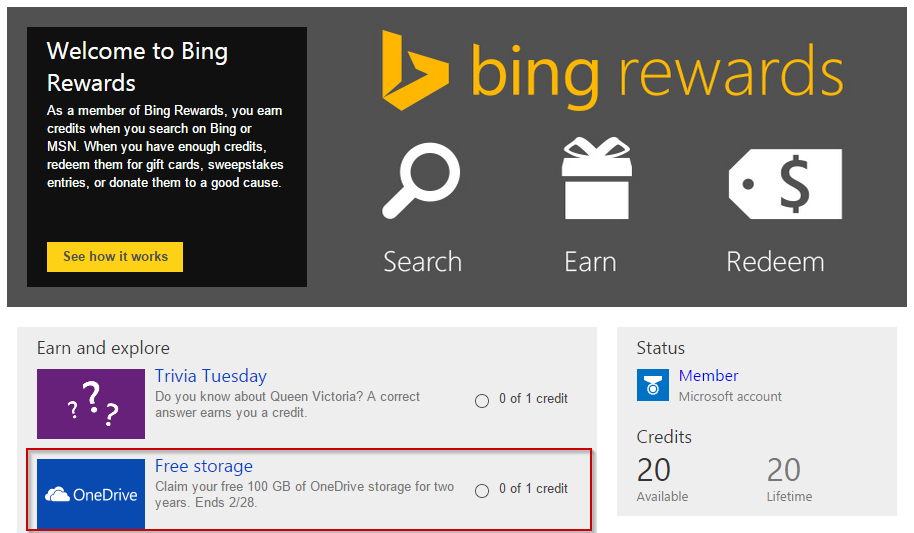Click the Earn and explore heading
Image resolution: width=914 pixels, height=533 pixels.
[x=103, y=348]
